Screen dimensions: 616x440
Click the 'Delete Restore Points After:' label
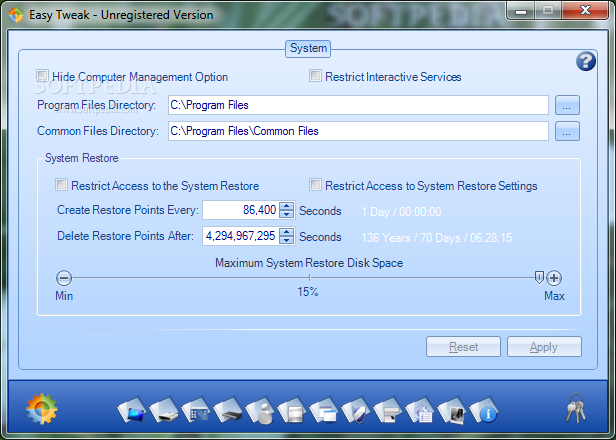(126, 236)
